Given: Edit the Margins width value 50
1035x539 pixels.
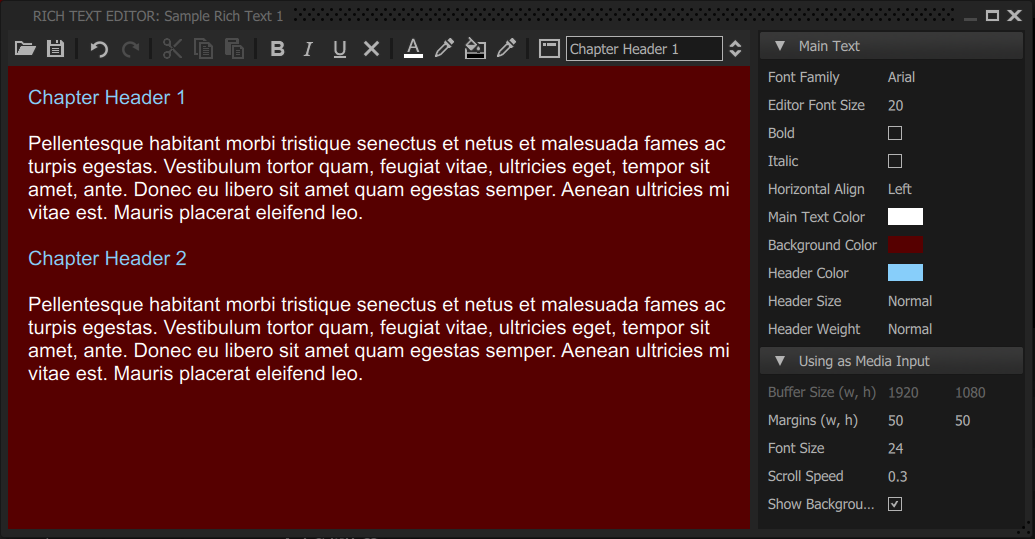Looking at the screenshot, I should click(896, 421).
